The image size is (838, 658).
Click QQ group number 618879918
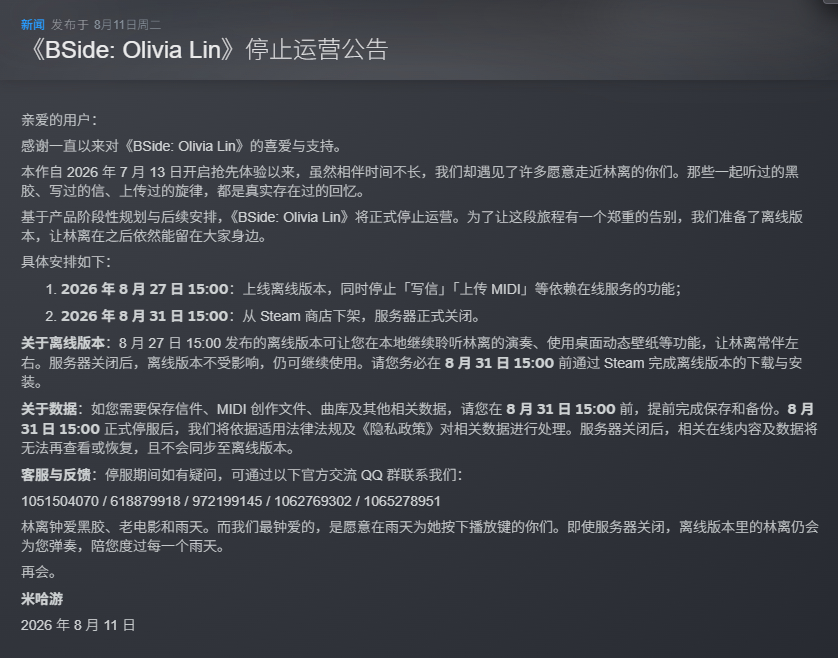click(145, 501)
